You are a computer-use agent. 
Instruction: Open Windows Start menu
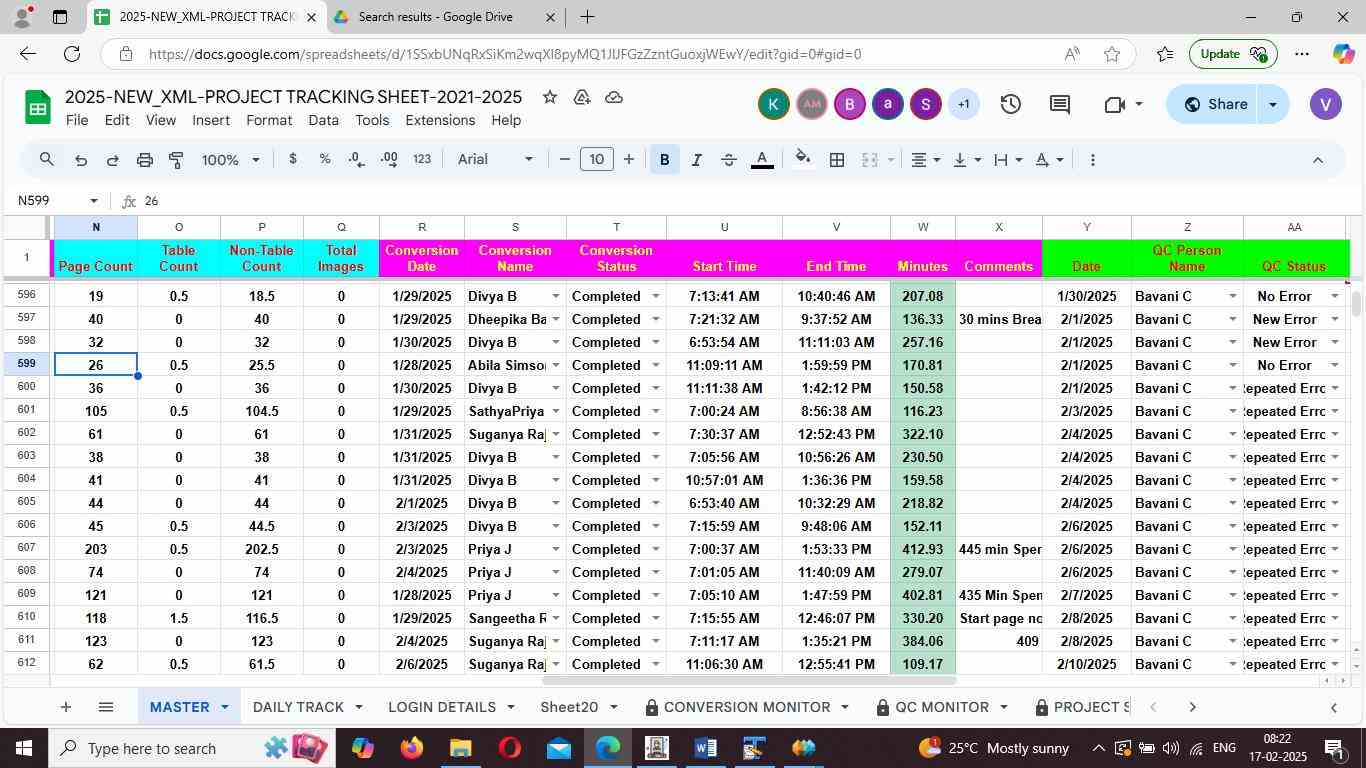(x=24, y=748)
